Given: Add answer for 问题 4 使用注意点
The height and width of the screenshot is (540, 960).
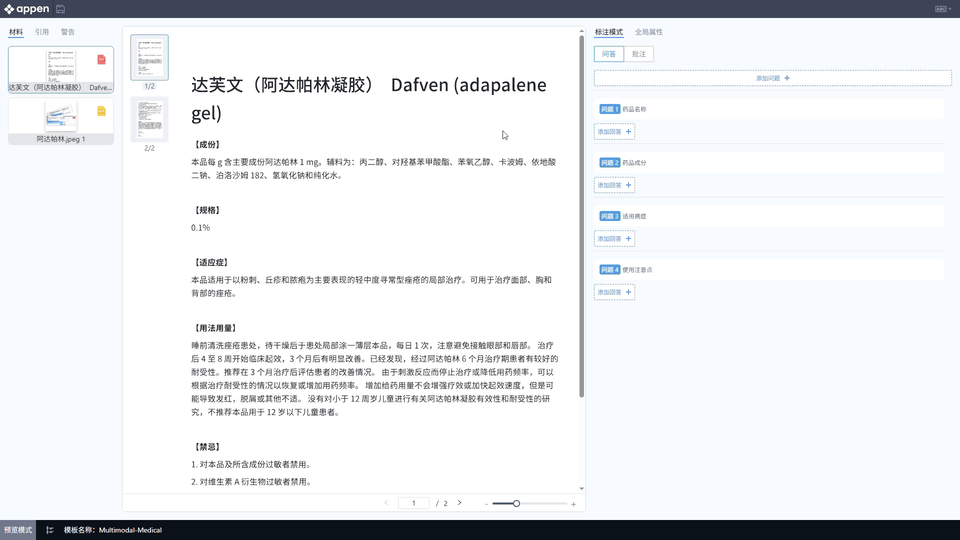Looking at the screenshot, I should point(614,292).
